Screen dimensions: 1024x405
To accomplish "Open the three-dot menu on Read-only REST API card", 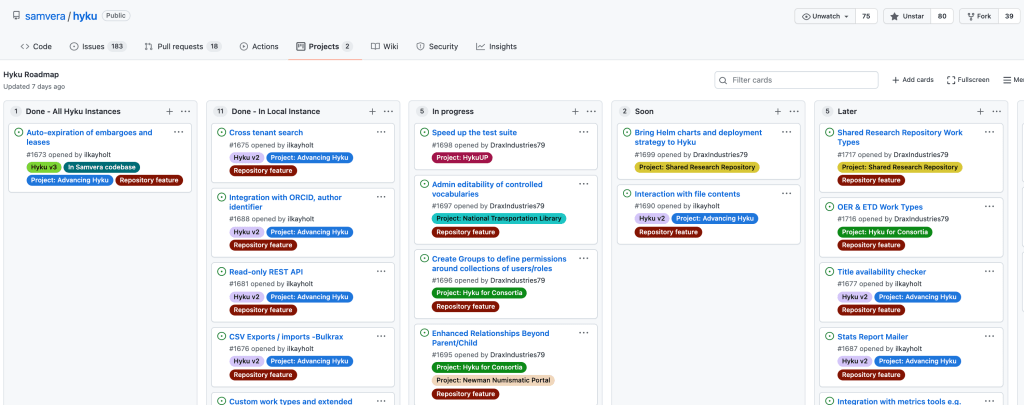I will [381, 271].
